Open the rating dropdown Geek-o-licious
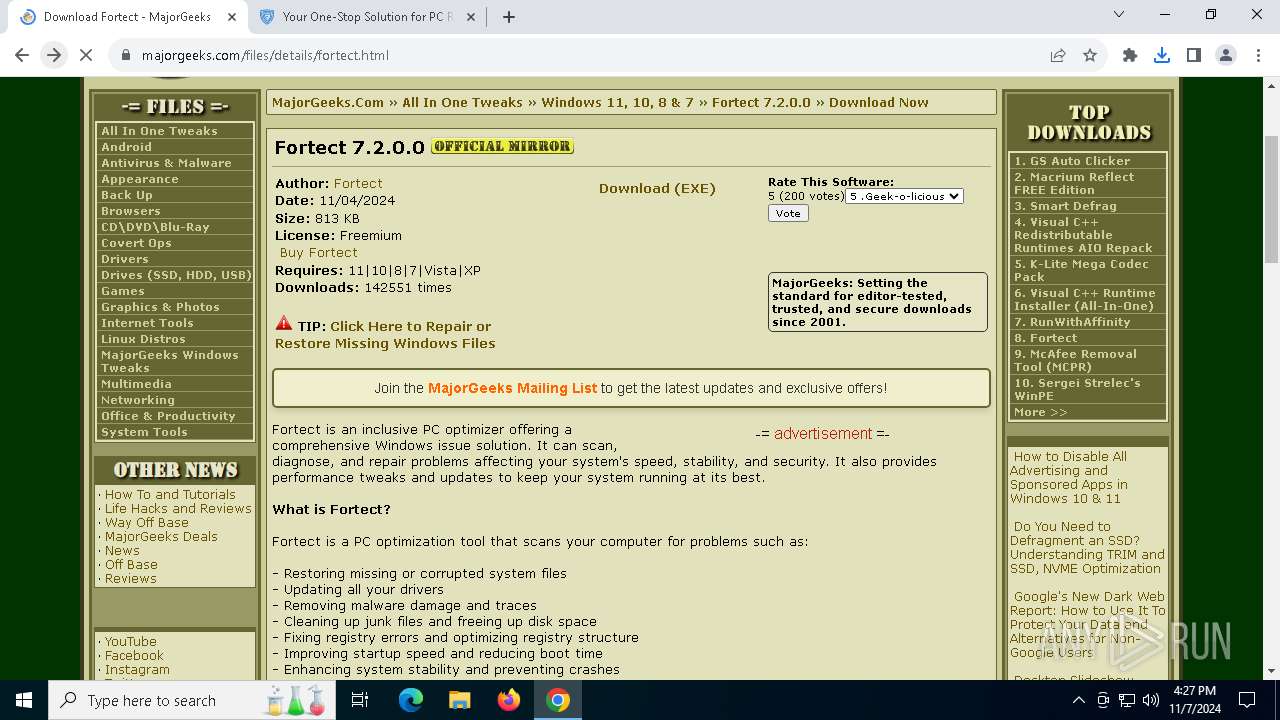1280x720 pixels. (x=904, y=196)
